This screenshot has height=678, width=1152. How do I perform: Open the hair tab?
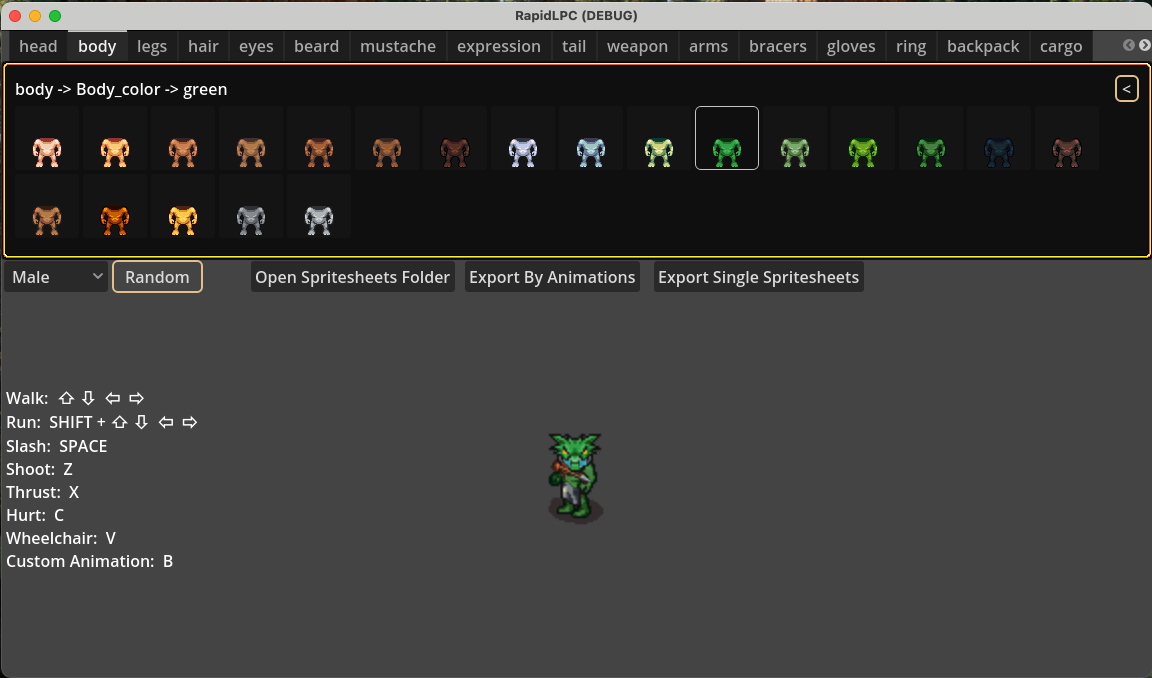pos(204,46)
